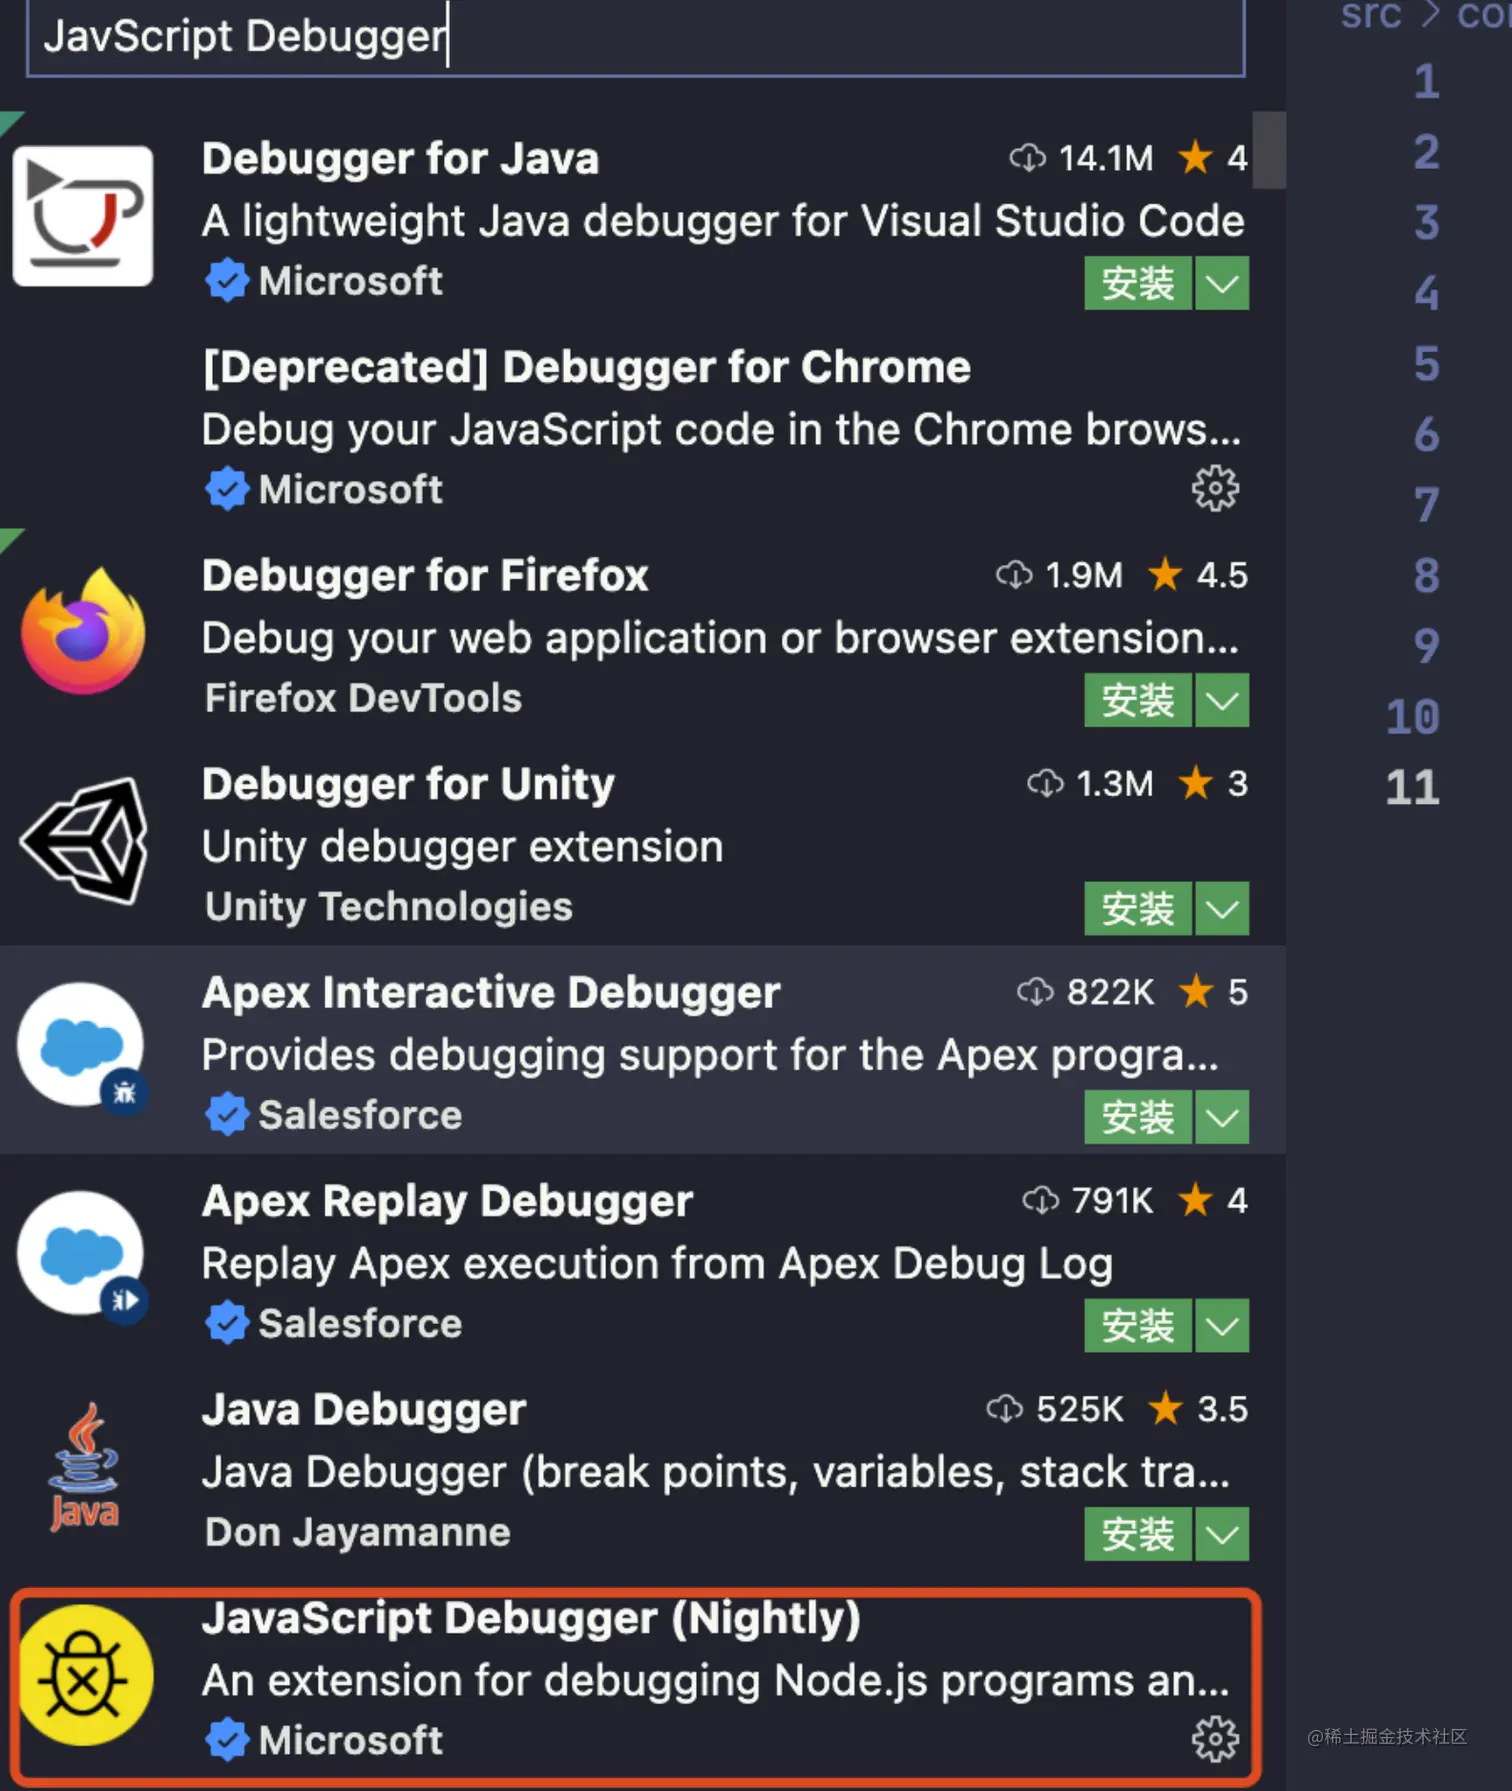The image size is (1512, 1791).
Task: Open the 'Debugger for Firefox' title
Action: coord(425,576)
